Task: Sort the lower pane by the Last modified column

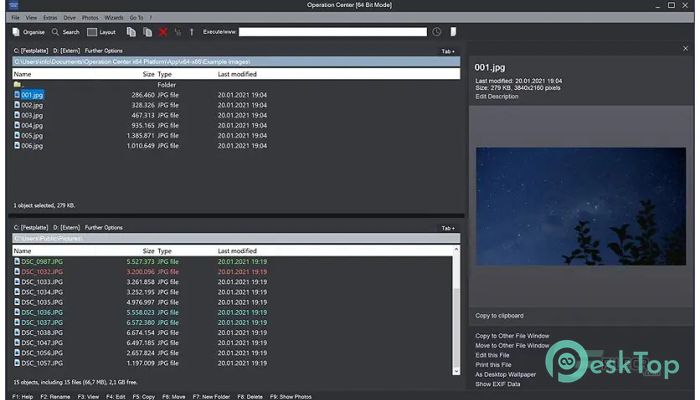Action: point(237,251)
